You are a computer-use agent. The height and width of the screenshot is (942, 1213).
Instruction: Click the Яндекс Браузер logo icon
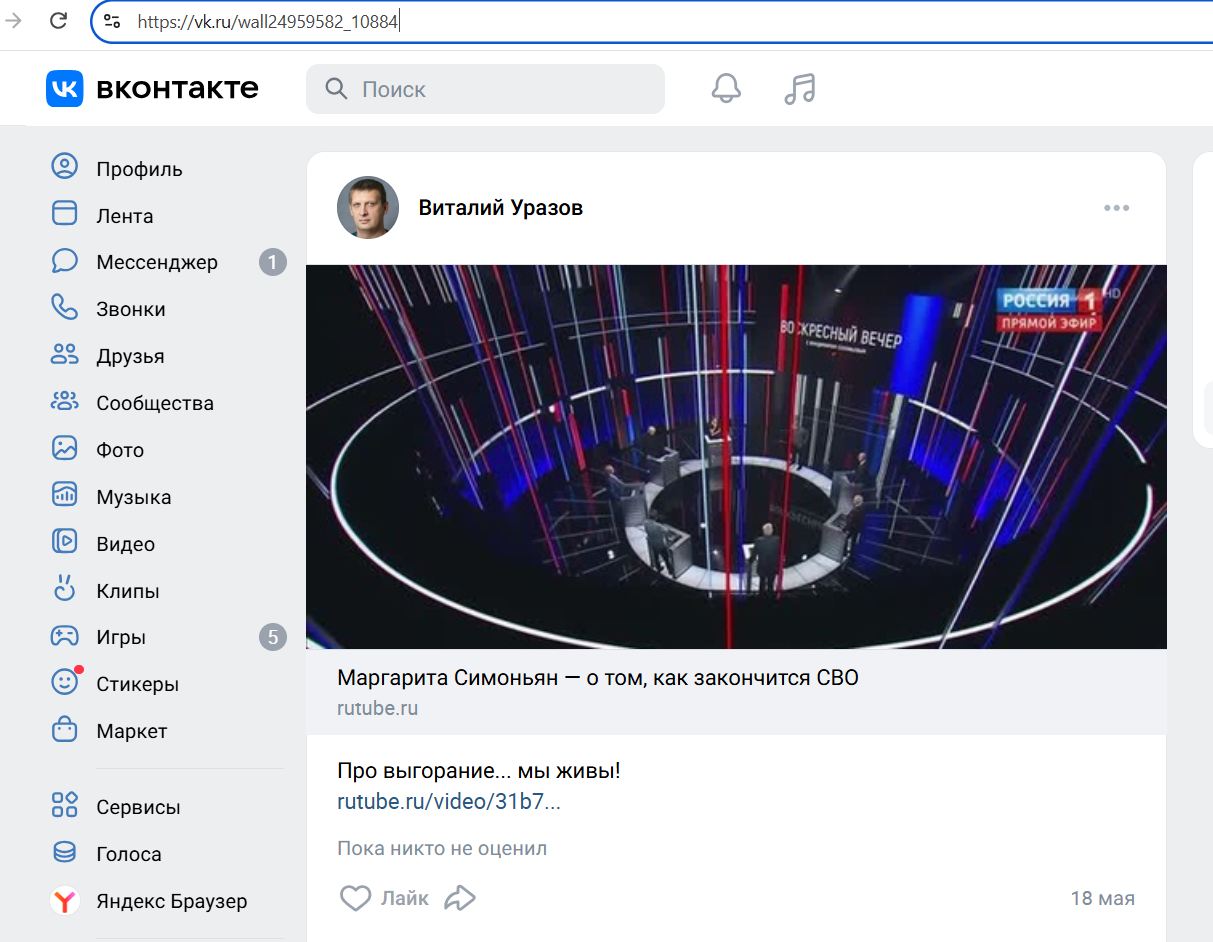pos(64,901)
